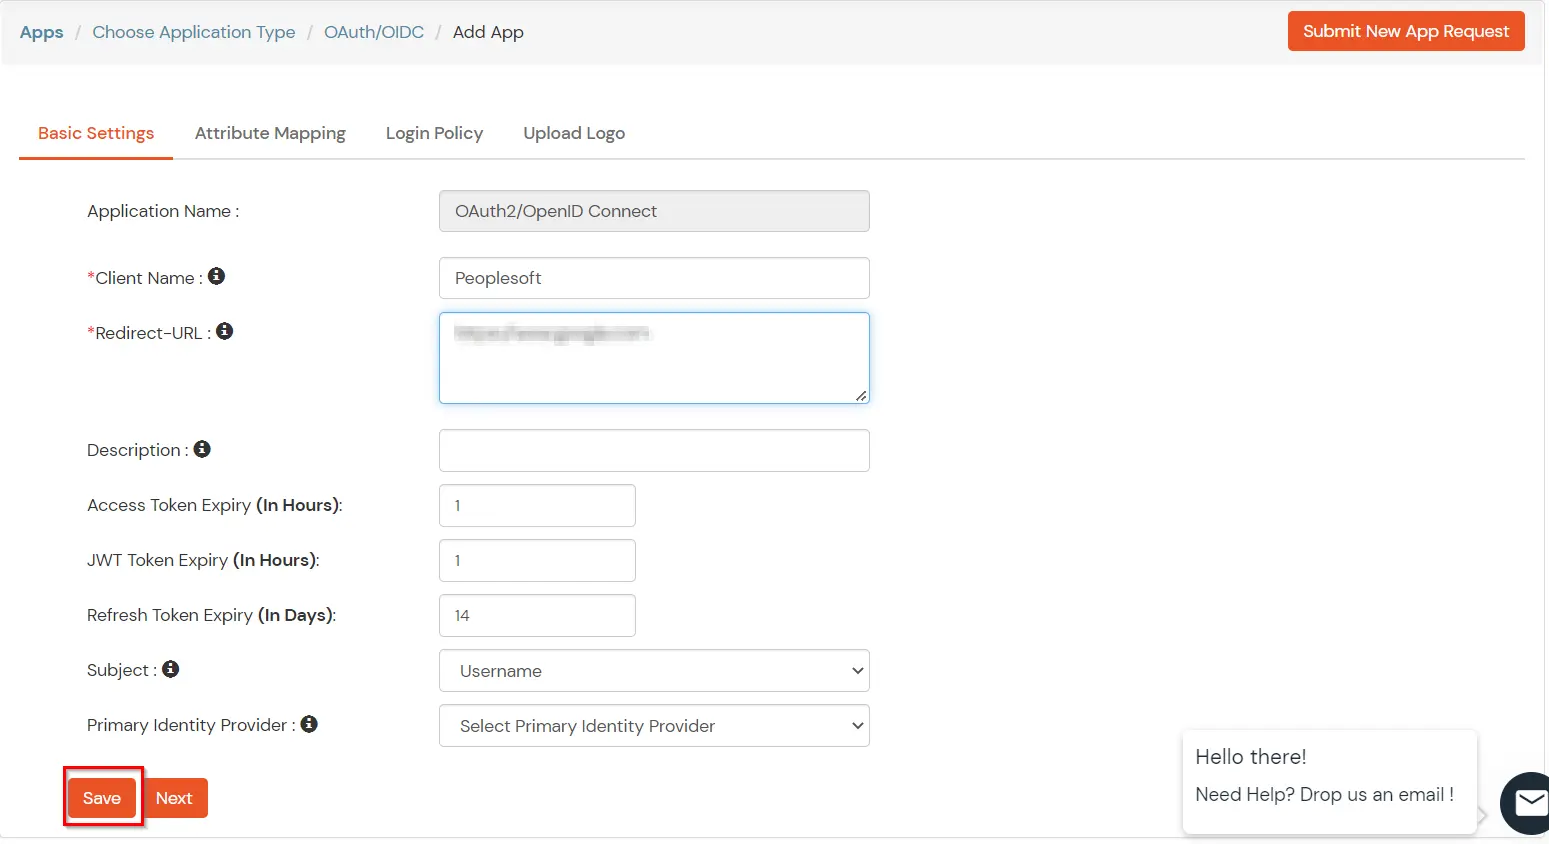Select the Basic Settings tab

[x=95, y=133]
